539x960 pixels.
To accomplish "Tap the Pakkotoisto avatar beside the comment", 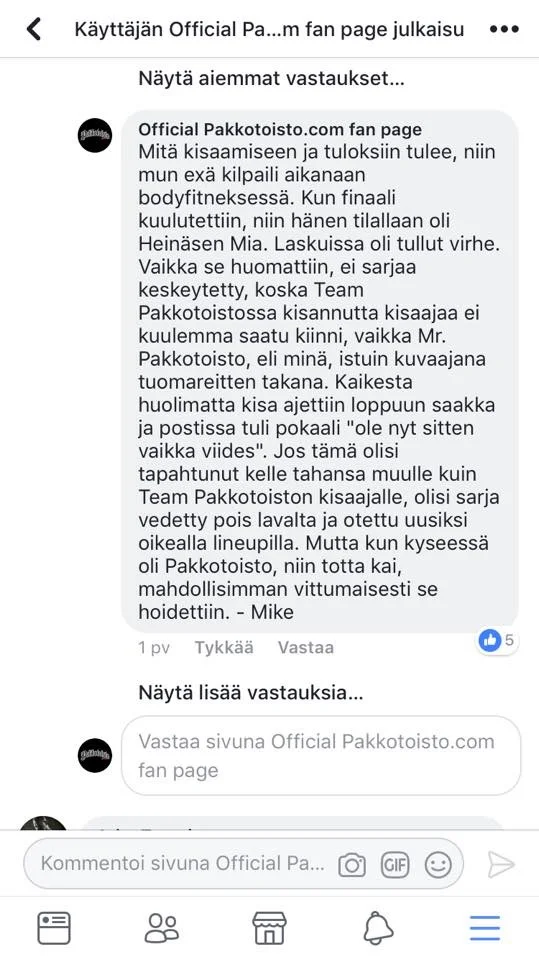I will click(95, 135).
